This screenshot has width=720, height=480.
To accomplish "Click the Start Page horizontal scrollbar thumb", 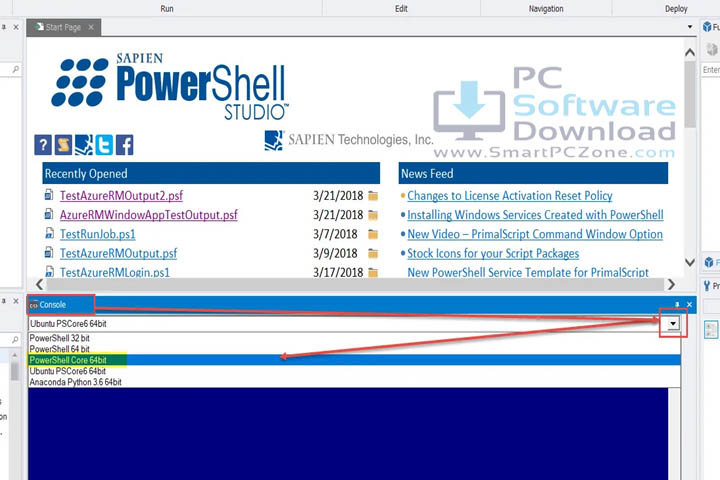I will [x=354, y=284].
